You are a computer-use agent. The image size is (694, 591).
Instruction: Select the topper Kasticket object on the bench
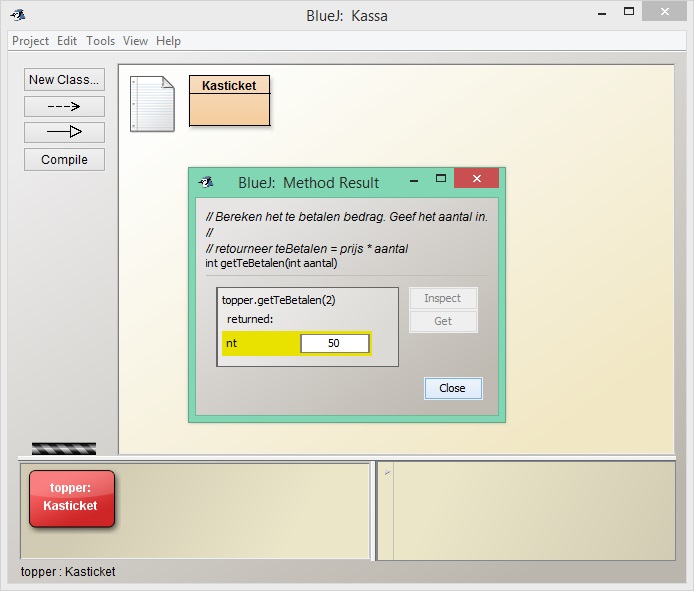point(72,498)
